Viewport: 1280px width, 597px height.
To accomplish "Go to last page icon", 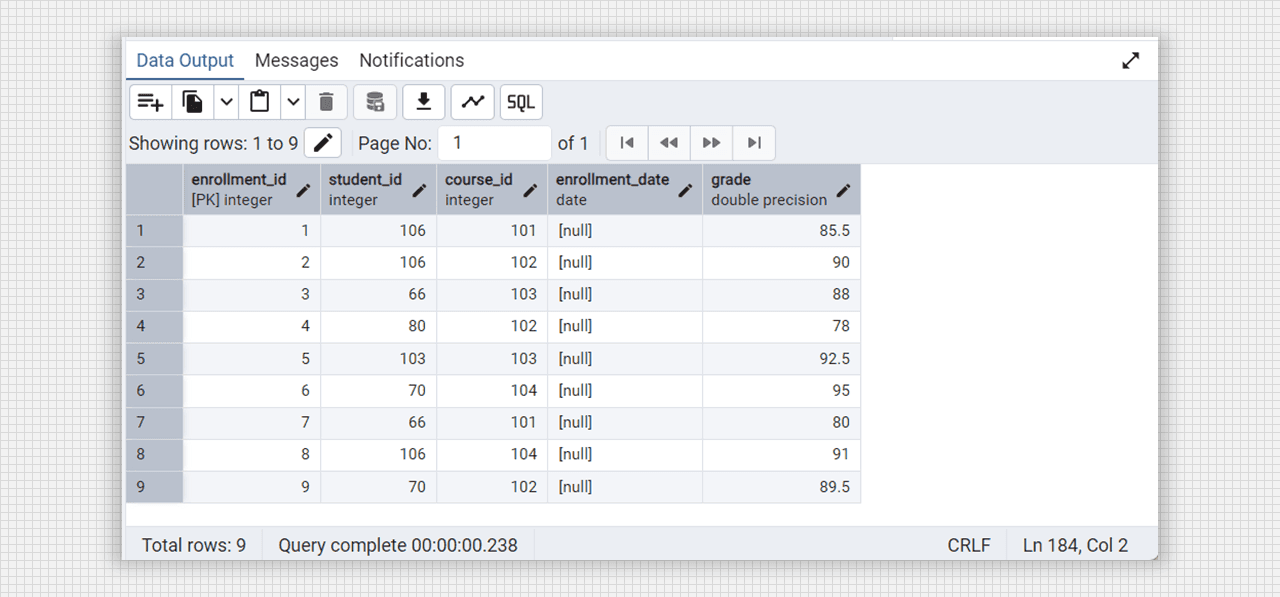I will click(x=754, y=143).
